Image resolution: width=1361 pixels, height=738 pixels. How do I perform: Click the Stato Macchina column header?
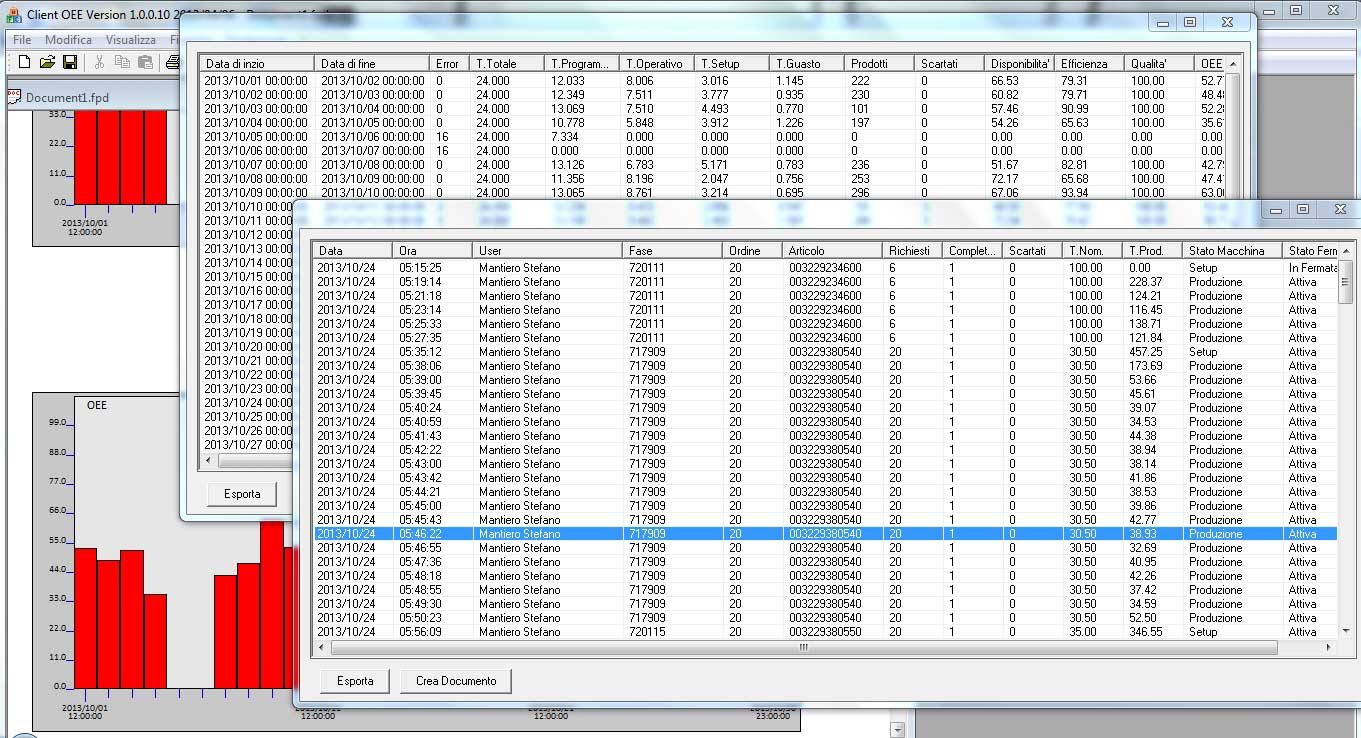(x=1232, y=250)
